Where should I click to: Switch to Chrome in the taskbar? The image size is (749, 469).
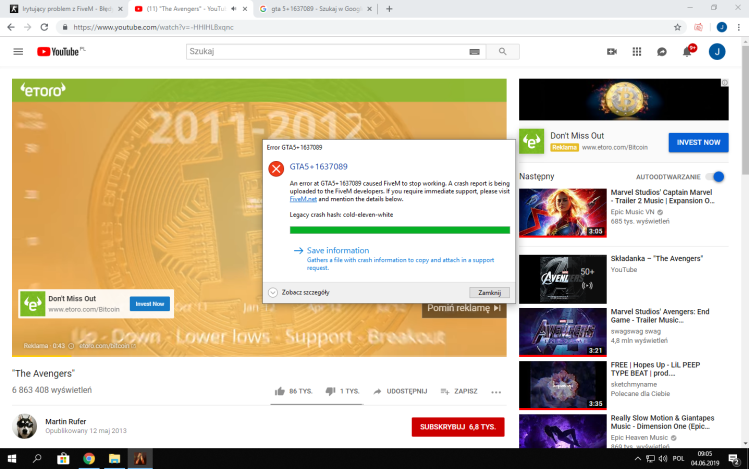(89, 459)
